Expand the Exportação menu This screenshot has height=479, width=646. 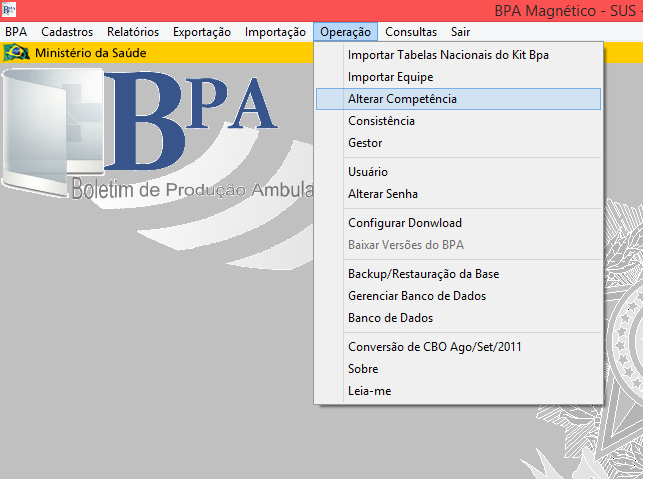[202, 32]
